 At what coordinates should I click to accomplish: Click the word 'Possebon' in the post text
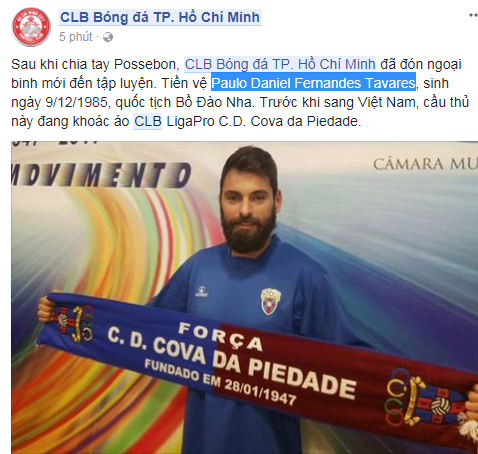[147, 64]
